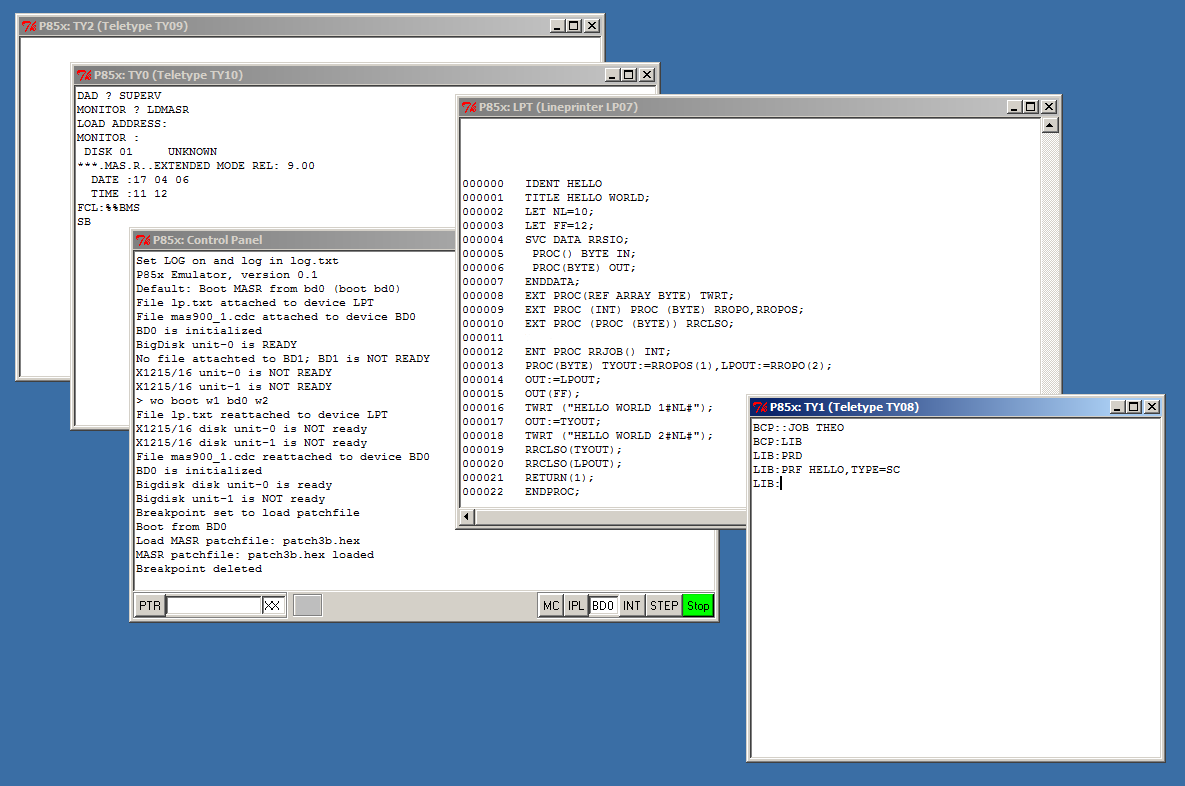
Task: Click the feather icon in TY0 title bar
Action: click(84, 75)
